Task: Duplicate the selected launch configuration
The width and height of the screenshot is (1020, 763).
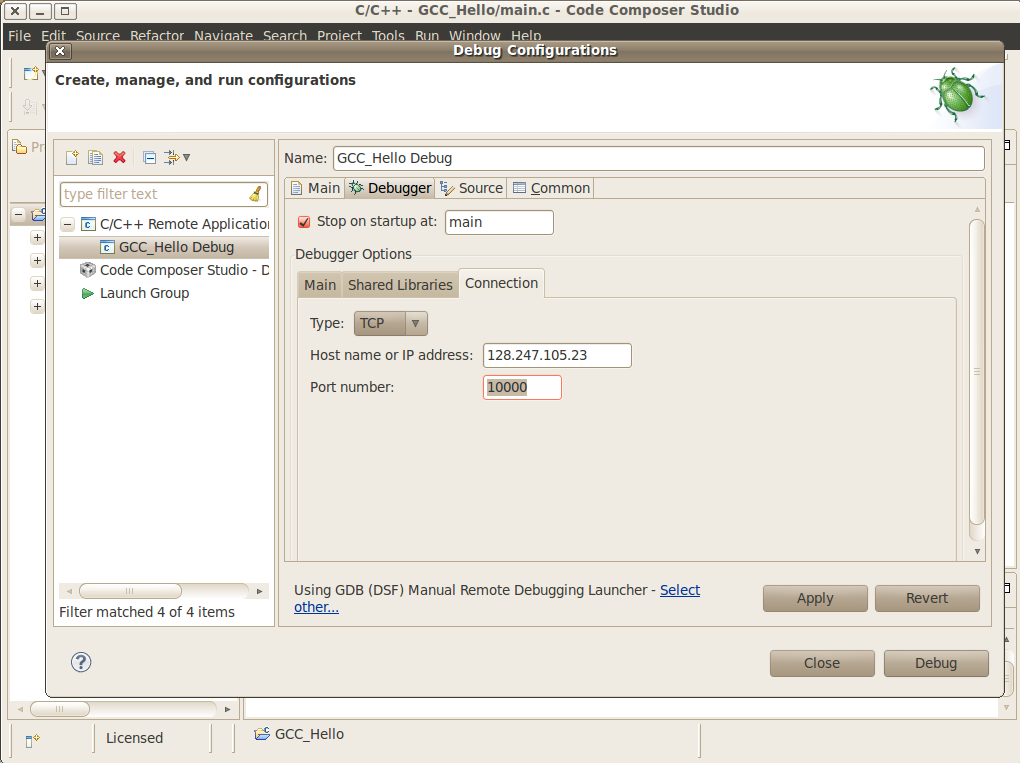Action: tap(95, 157)
